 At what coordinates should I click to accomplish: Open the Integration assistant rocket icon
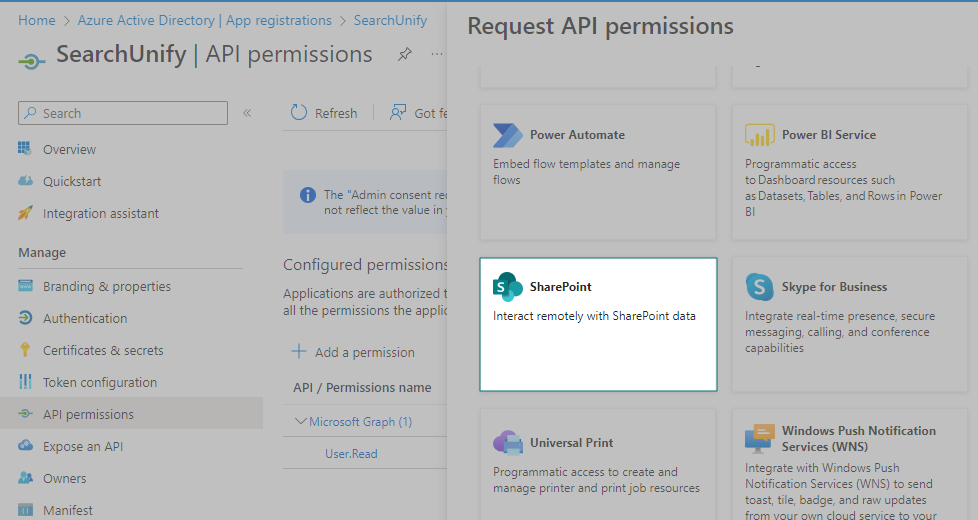[x=25, y=213]
